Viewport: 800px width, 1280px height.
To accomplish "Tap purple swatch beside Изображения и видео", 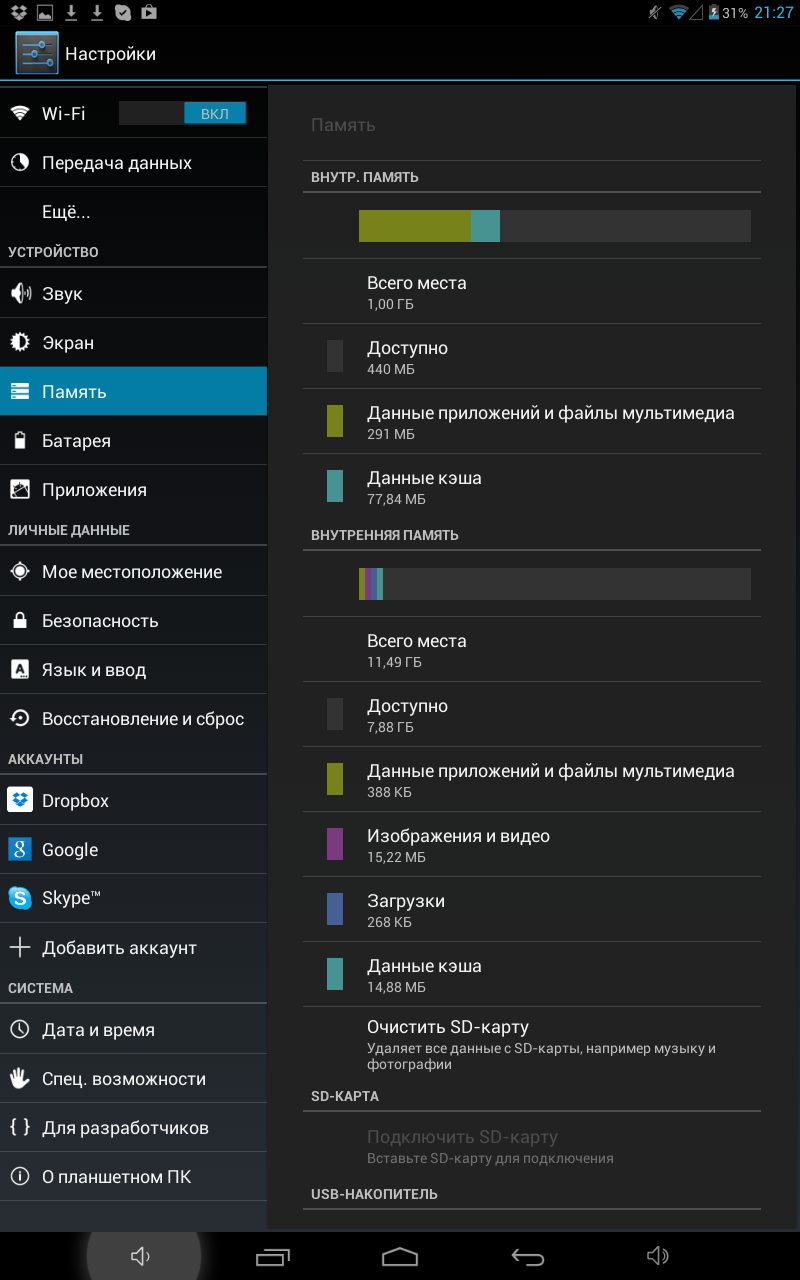I will pyautogui.click(x=335, y=844).
